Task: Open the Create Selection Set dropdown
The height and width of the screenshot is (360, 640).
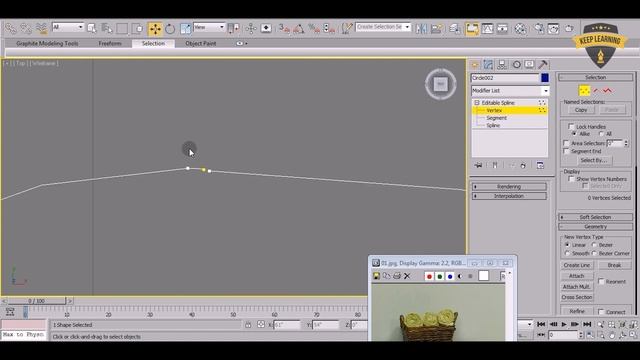Action: (x=407, y=27)
